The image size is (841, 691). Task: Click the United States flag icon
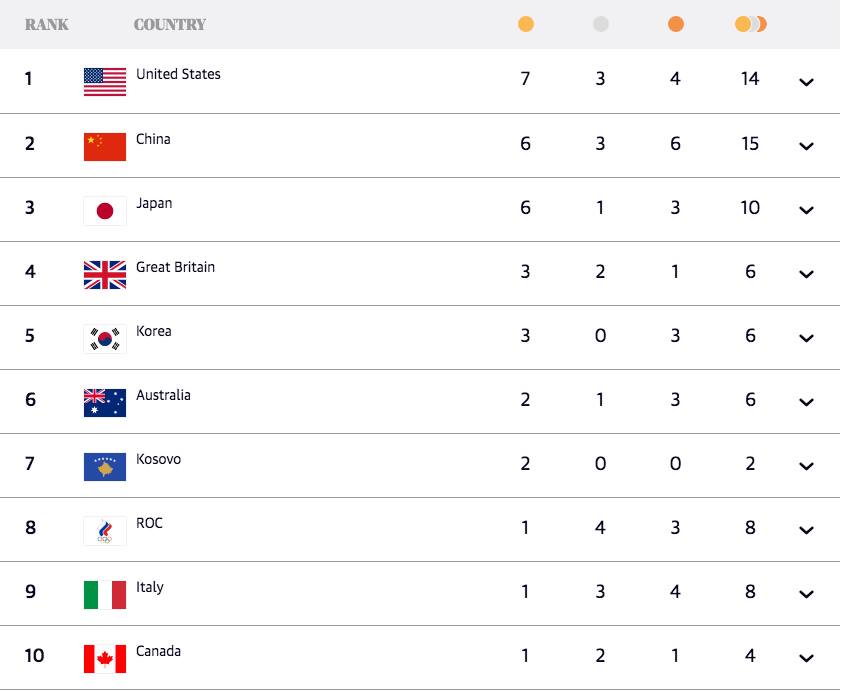(105, 82)
